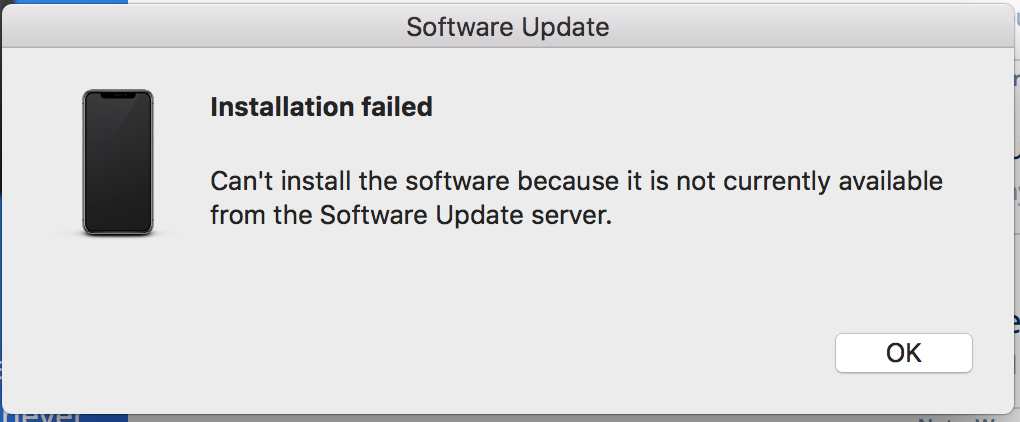1020x422 pixels.
Task: Click the Installation failed heading
Action: coord(321,107)
